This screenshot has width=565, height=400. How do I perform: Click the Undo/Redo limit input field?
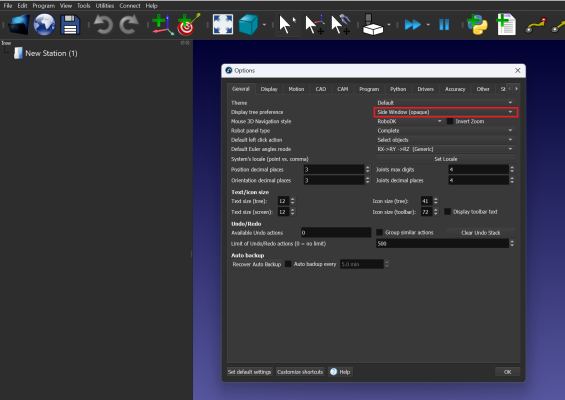coord(442,244)
